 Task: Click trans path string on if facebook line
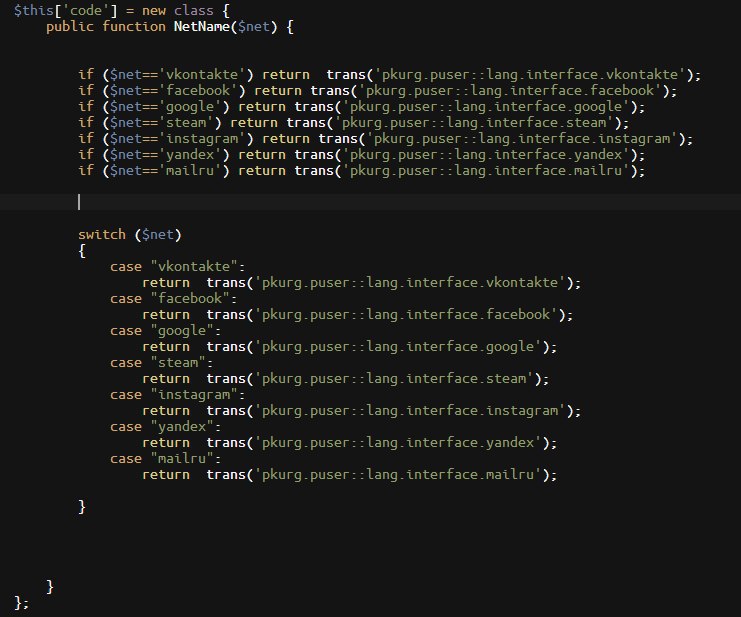pos(510,91)
